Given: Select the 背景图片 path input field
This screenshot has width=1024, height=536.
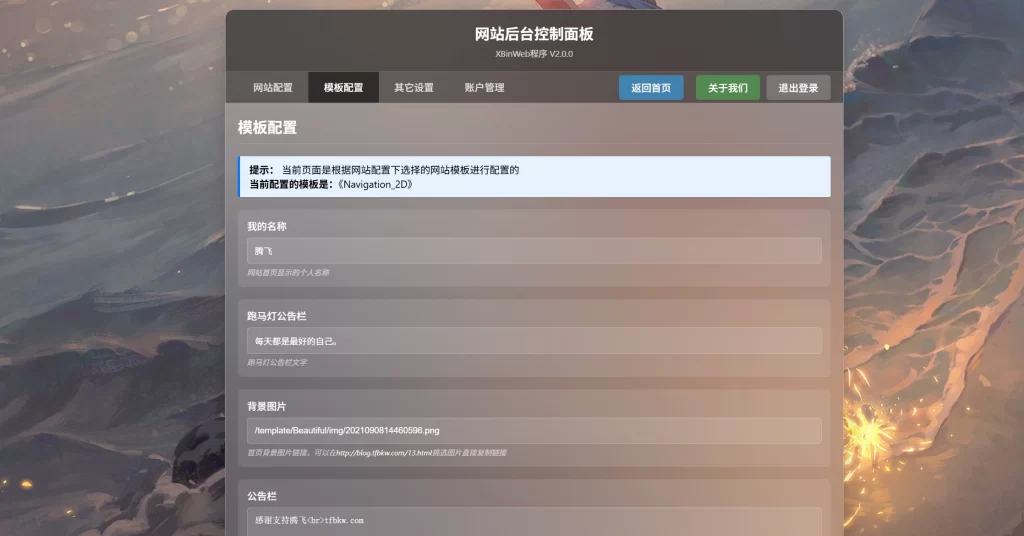Looking at the screenshot, I should pyautogui.click(x=534, y=431).
